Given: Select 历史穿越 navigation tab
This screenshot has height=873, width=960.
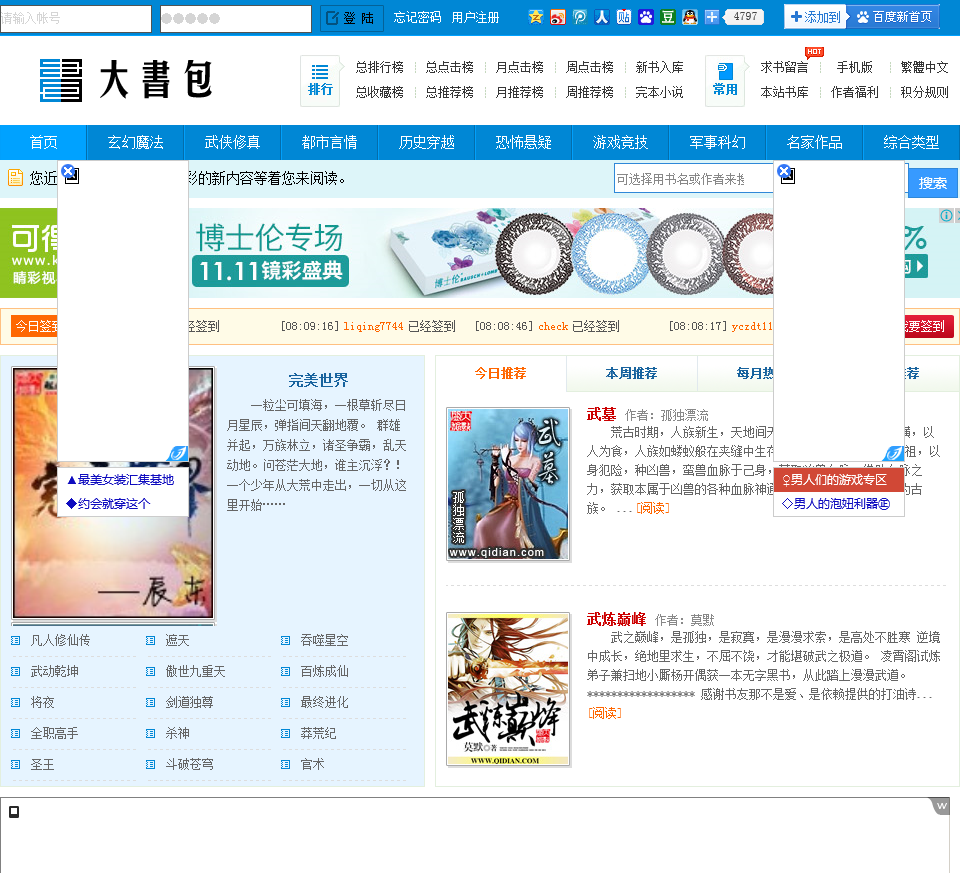Looking at the screenshot, I should click(427, 143).
